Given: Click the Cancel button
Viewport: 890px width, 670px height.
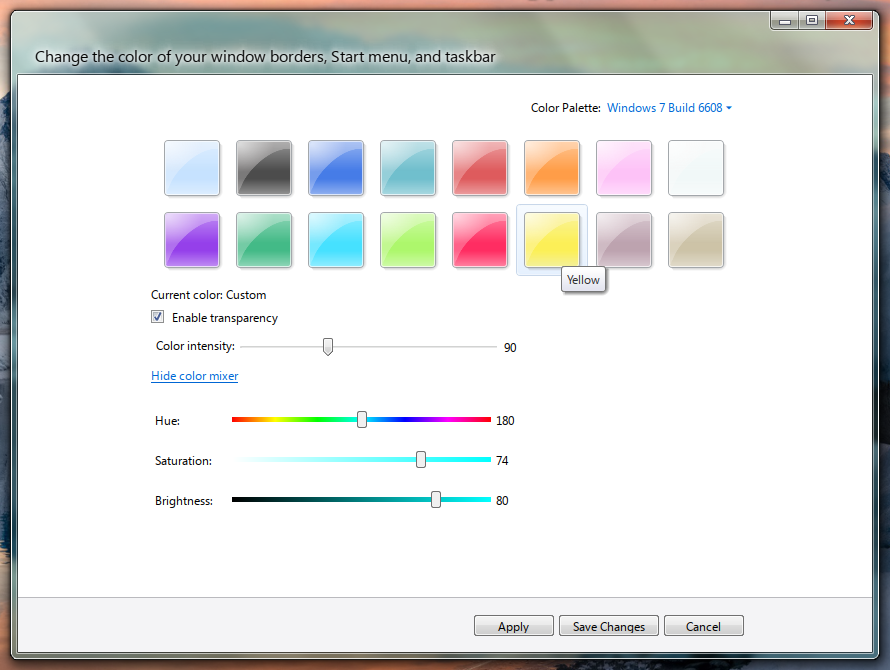Looking at the screenshot, I should [704, 626].
